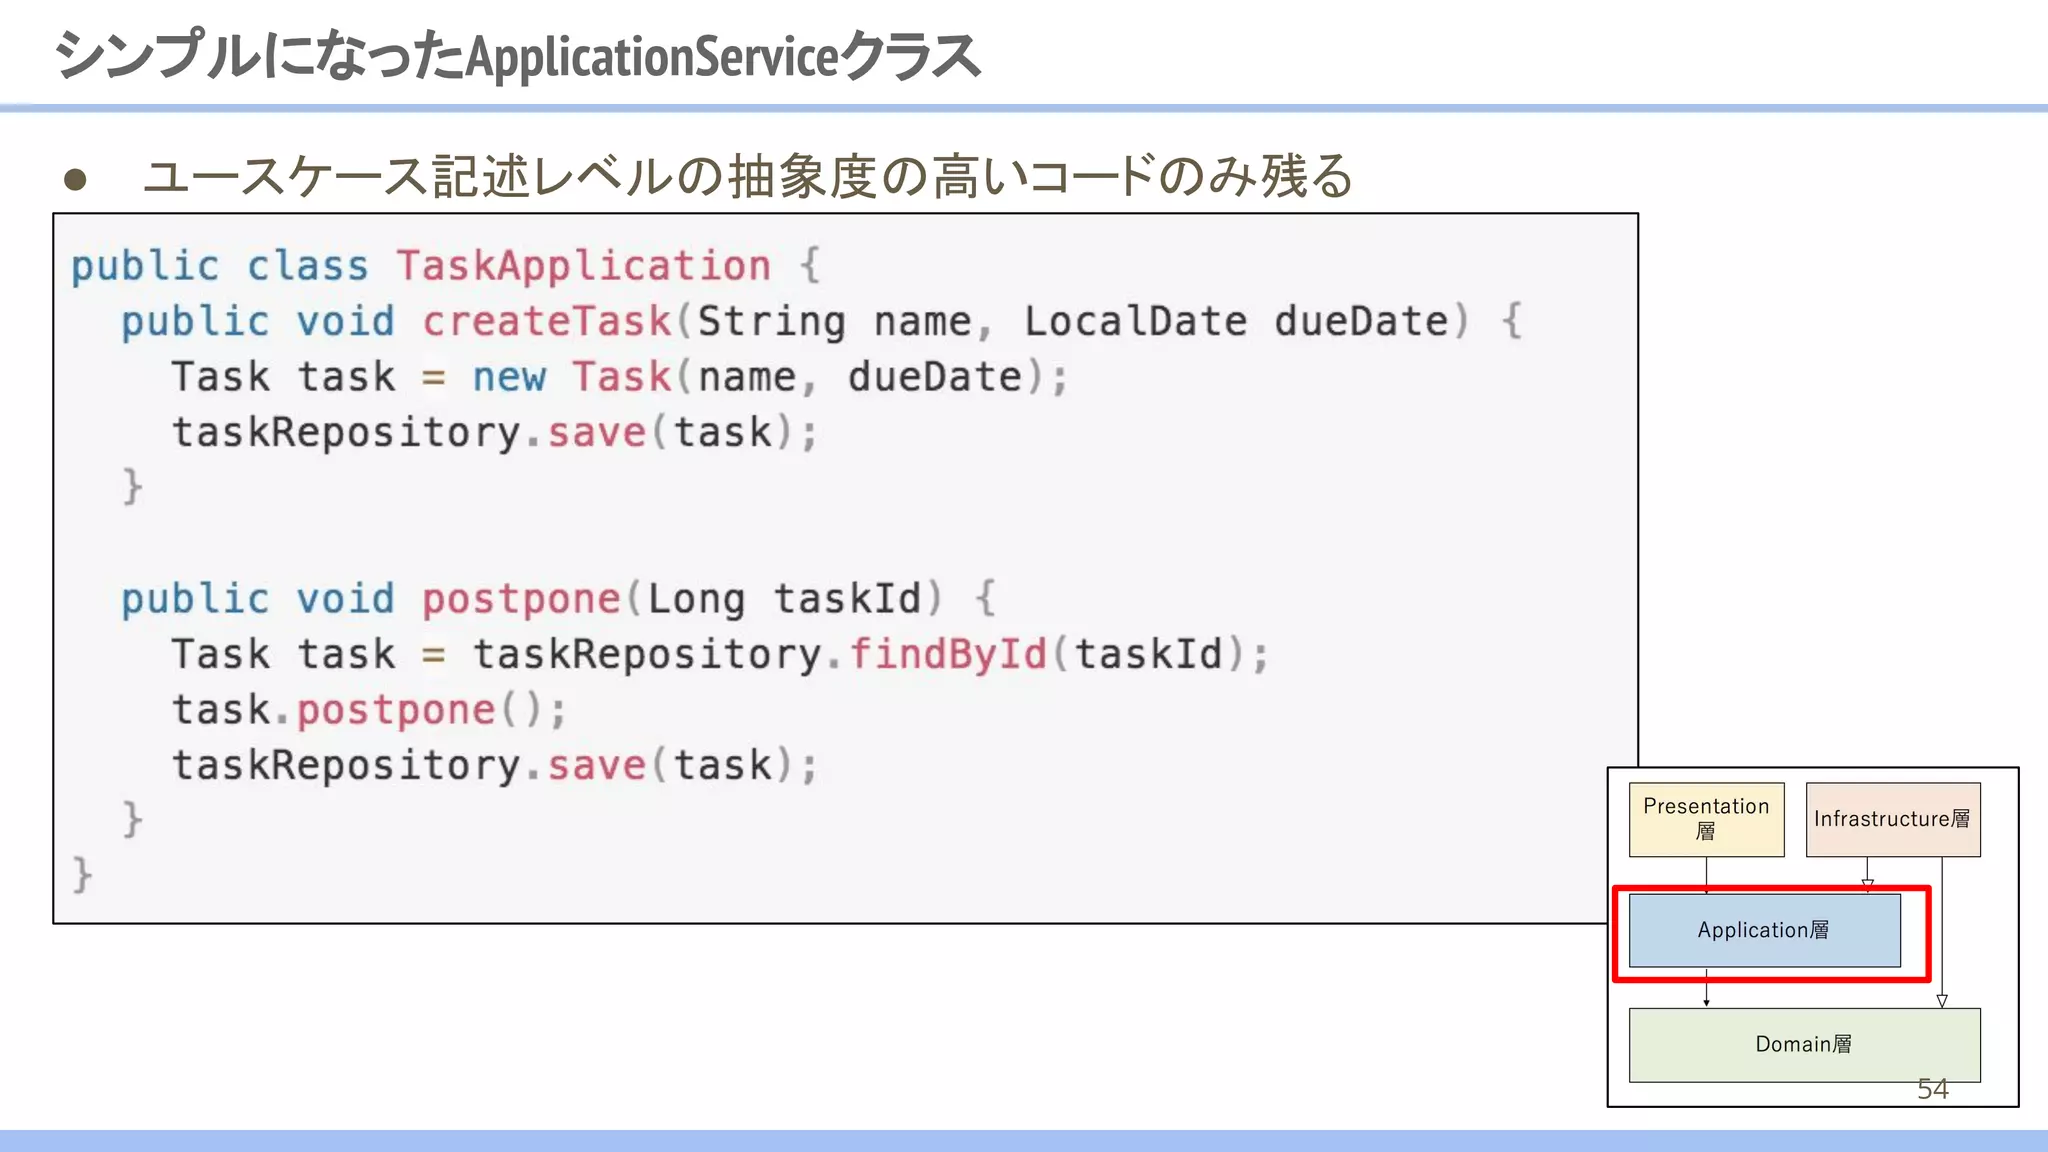Click the Application層 blue box
The width and height of the screenshot is (2048, 1152).
pyautogui.click(x=1764, y=930)
